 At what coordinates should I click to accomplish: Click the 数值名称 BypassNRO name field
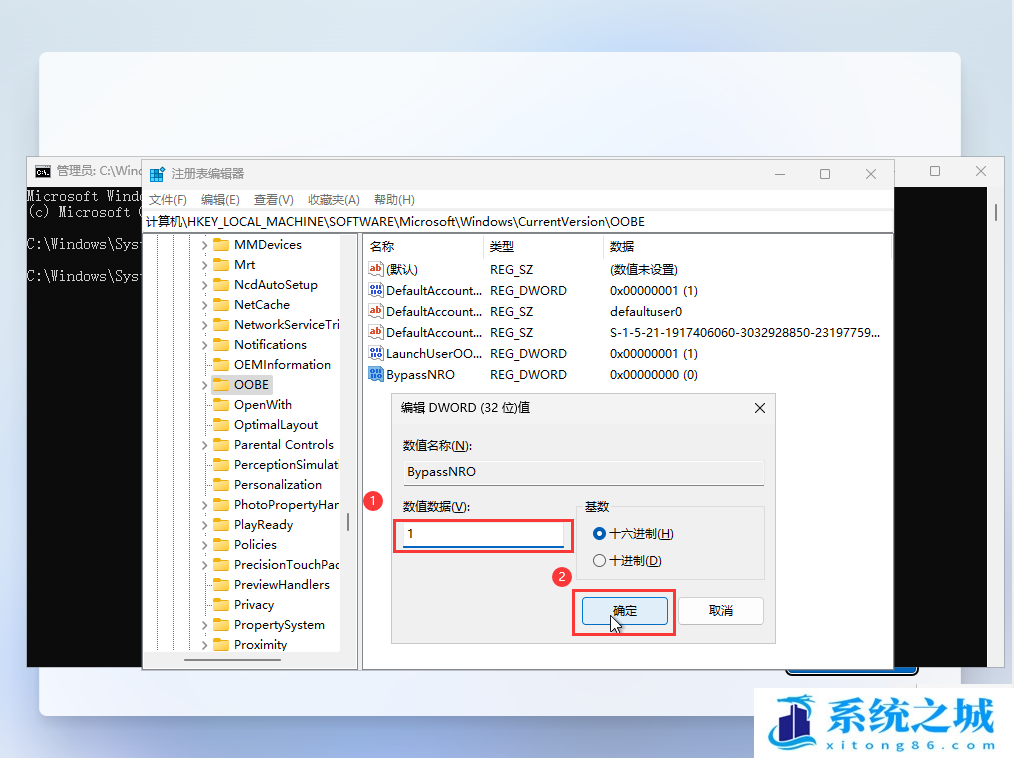(583, 472)
